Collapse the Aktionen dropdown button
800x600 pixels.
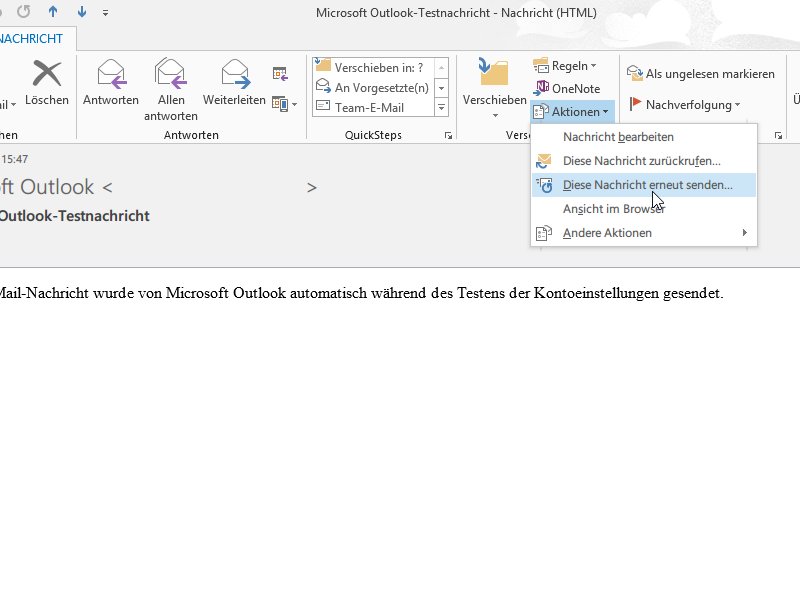(571, 112)
